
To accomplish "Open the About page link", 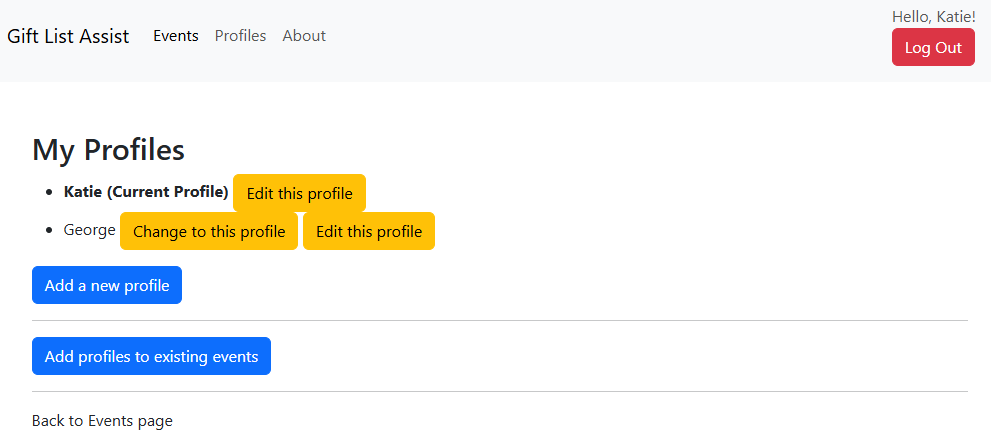I will 304,36.
